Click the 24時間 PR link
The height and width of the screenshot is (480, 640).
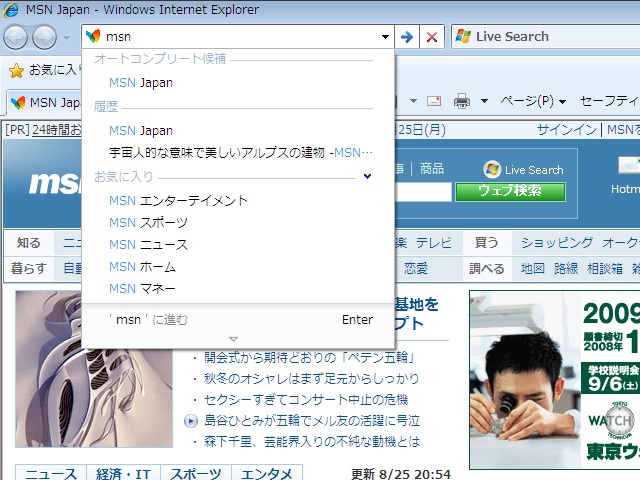(57, 130)
